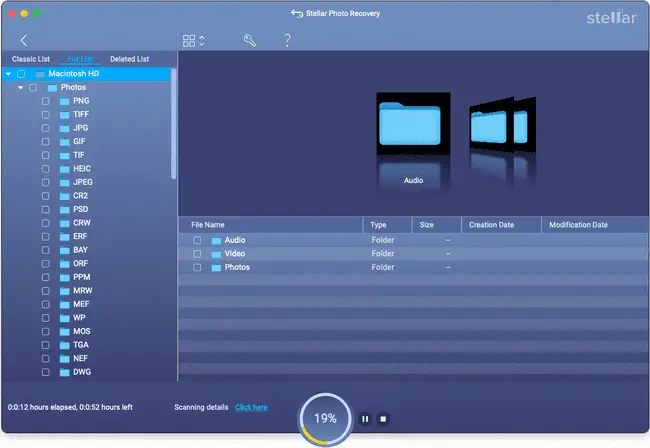Screen dimensions: 650x448
Task: Stop the scan
Action: click(x=383, y=419)
